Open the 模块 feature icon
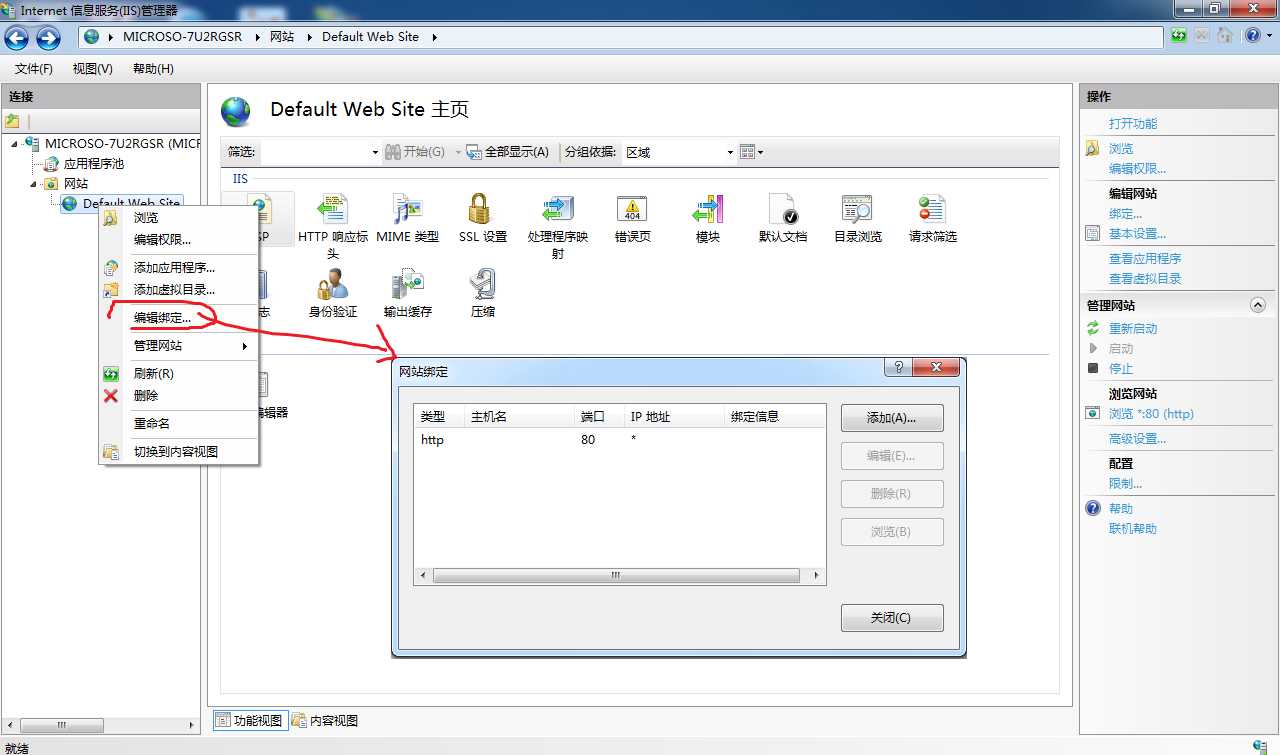This screenshot has height=755, width=1280. coord(707,219)
